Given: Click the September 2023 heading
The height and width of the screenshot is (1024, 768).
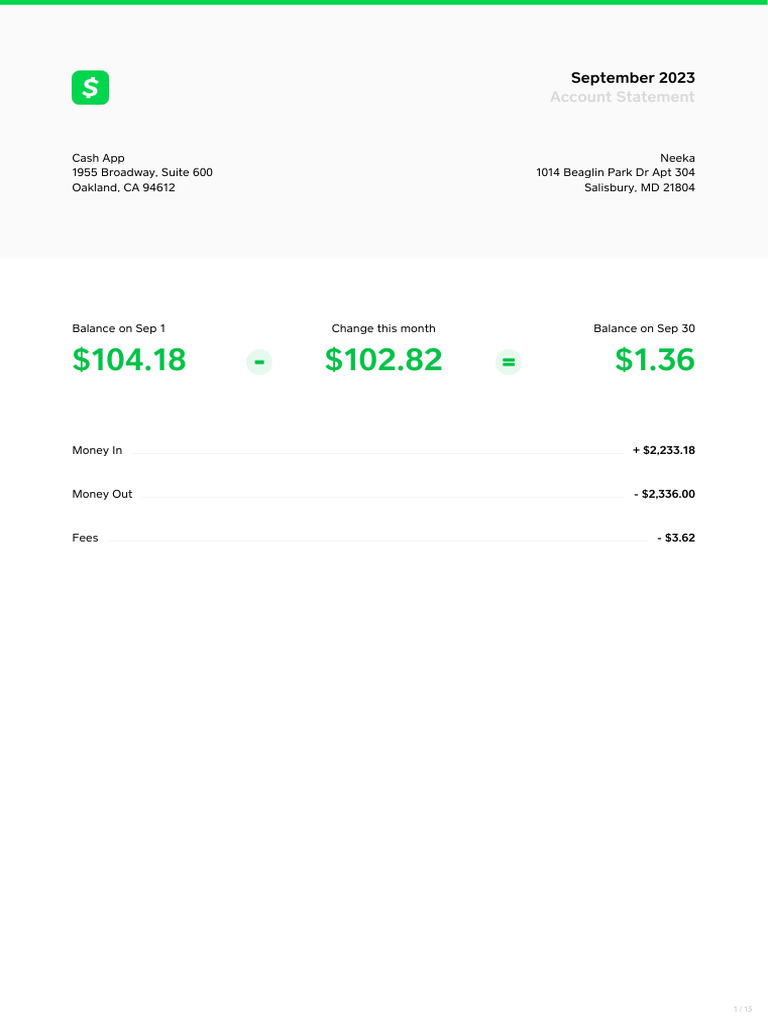Looking at the screenshot, I should click(x=632, y=78).
